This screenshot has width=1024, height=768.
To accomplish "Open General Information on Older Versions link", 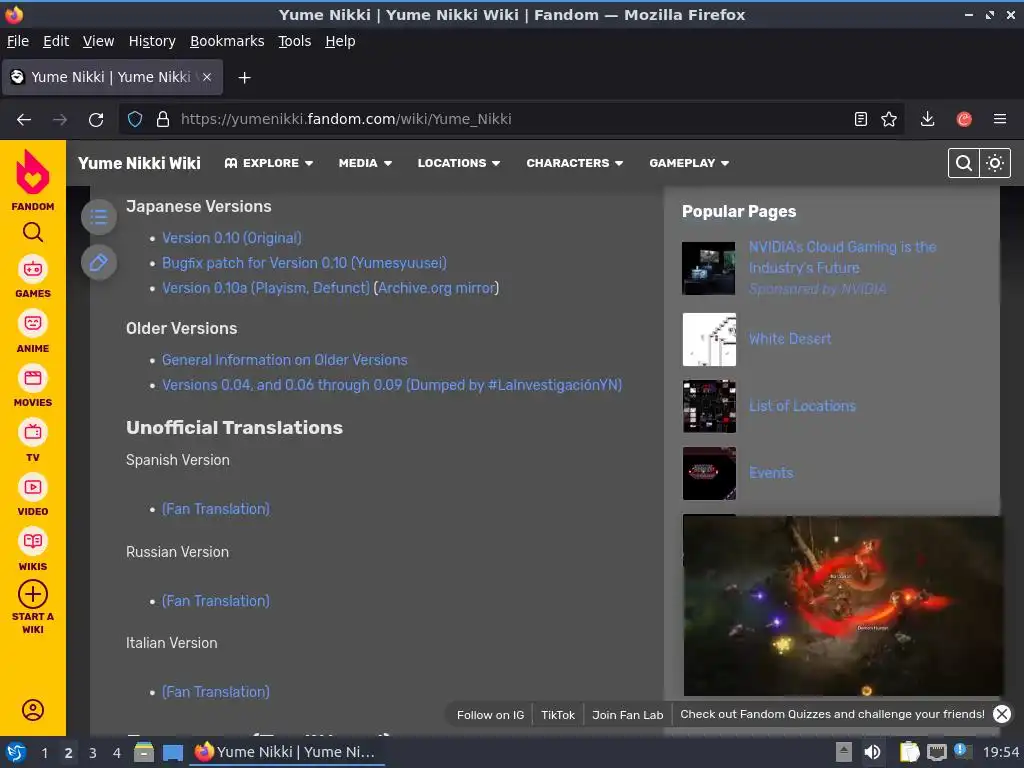I will (x=285, y=360).
